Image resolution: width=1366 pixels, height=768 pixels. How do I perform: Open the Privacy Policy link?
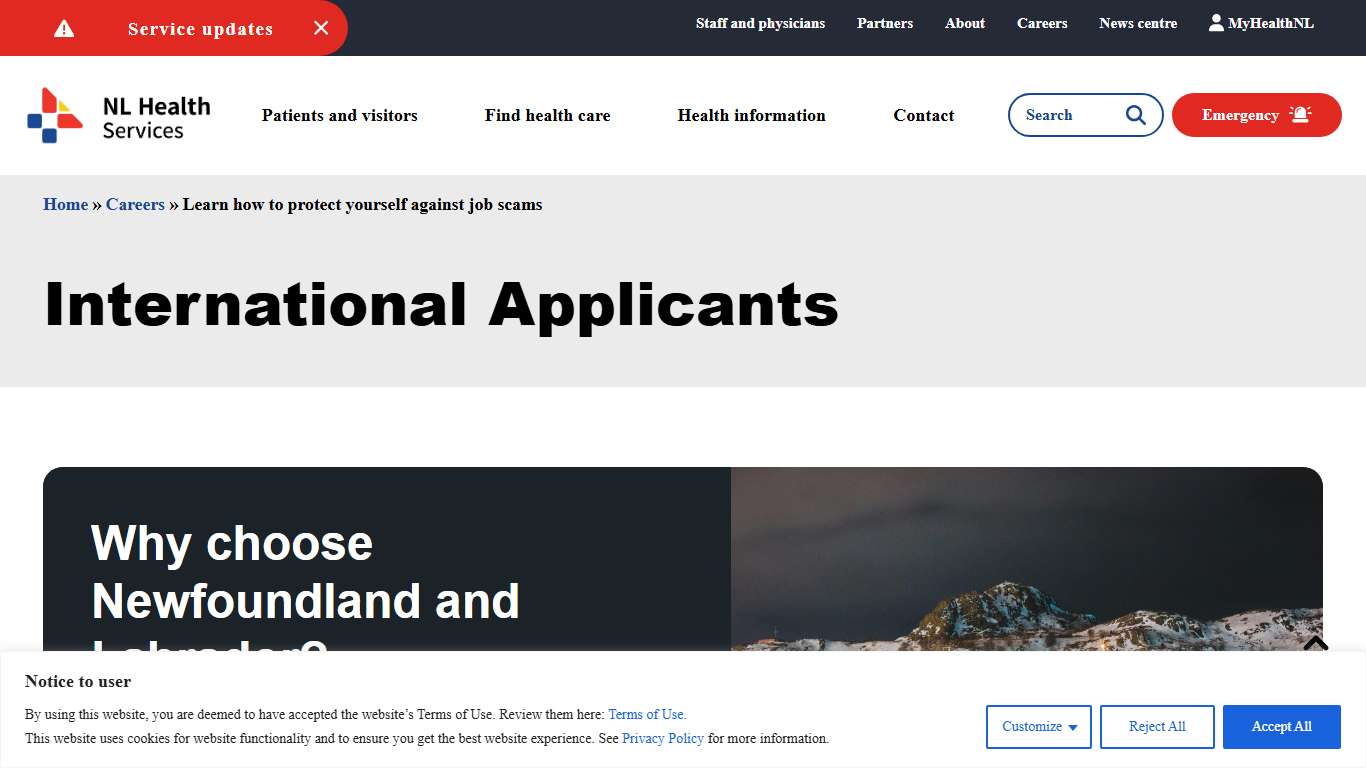click(x=663, y=739)
